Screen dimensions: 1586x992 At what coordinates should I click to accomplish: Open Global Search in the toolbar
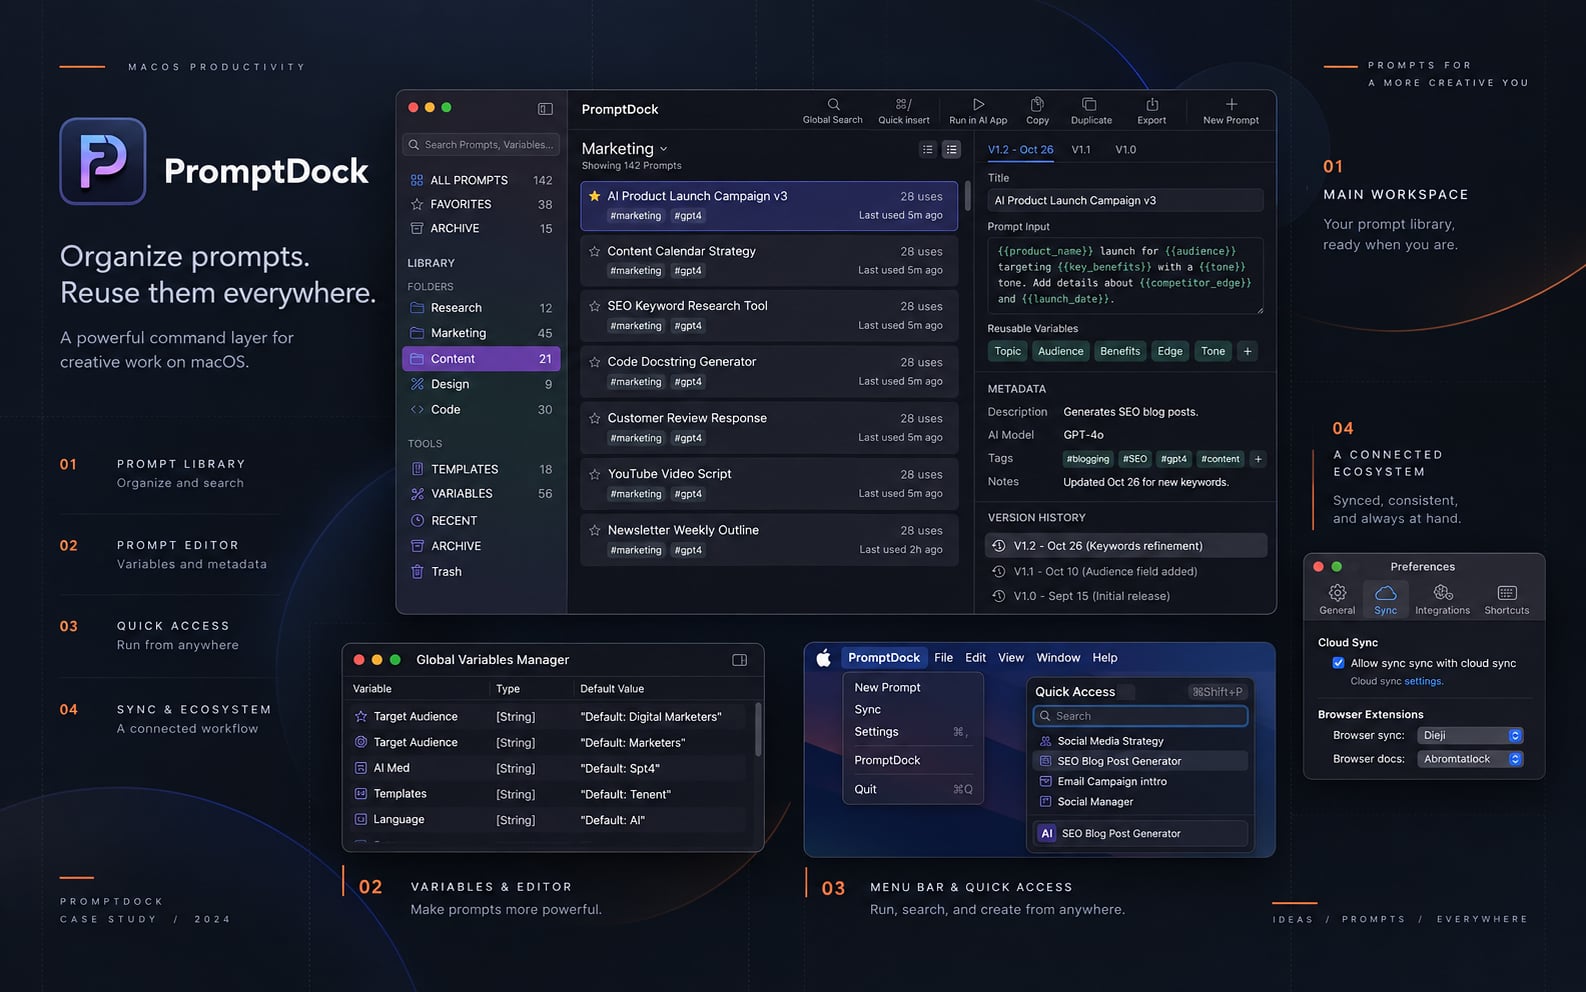[832, 110]
